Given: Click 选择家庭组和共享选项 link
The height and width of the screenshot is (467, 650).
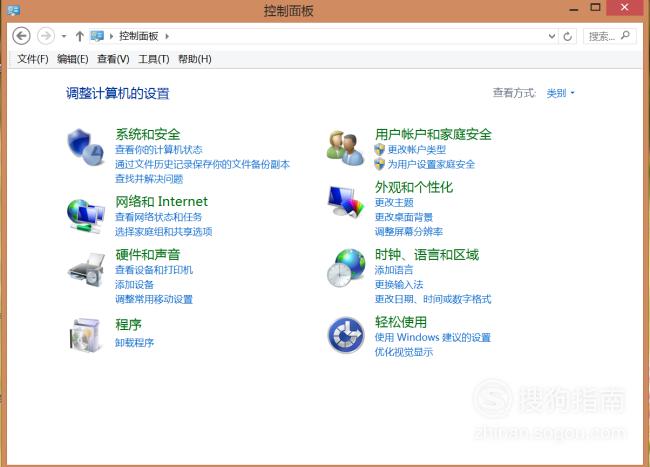Looking at the screenshot, I should (x=164, y=231).
